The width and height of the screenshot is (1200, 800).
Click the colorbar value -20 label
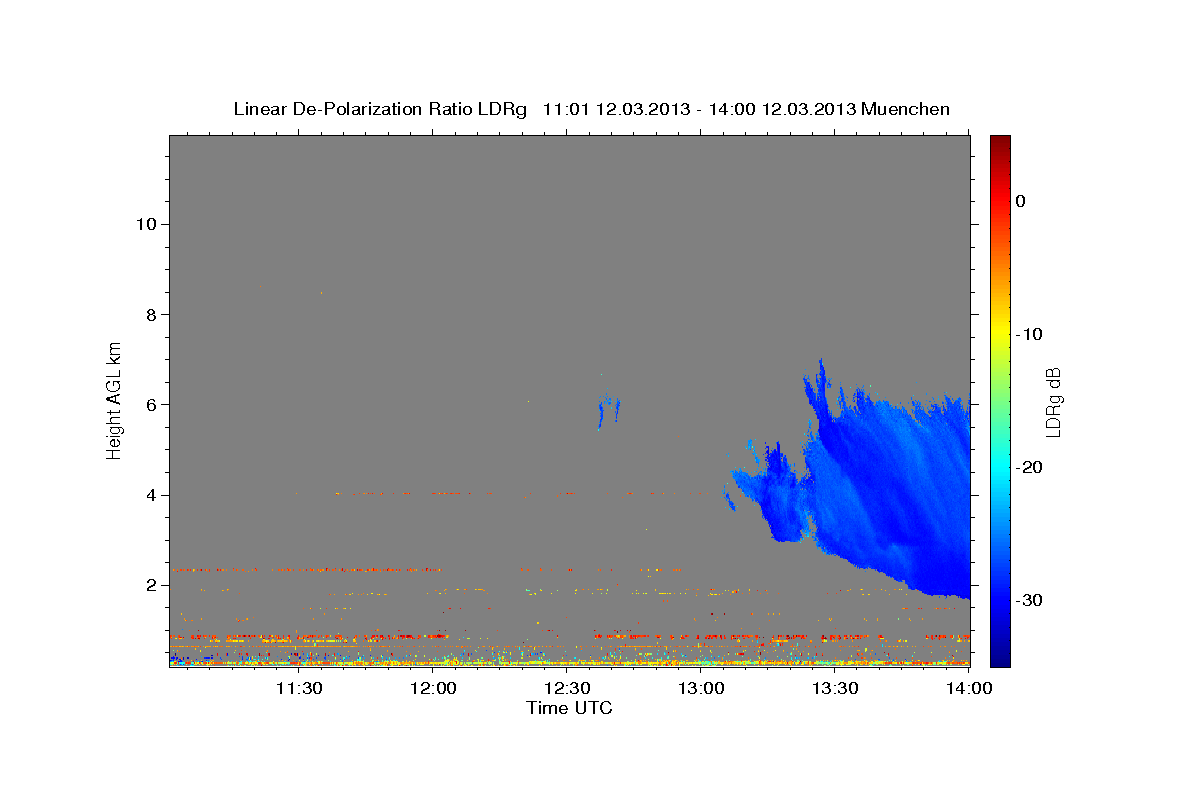pos(1030,467)
